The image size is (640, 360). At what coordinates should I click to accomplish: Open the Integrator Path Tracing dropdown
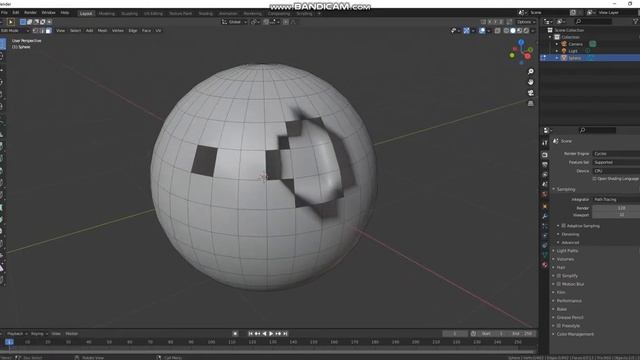click(616, 200)
